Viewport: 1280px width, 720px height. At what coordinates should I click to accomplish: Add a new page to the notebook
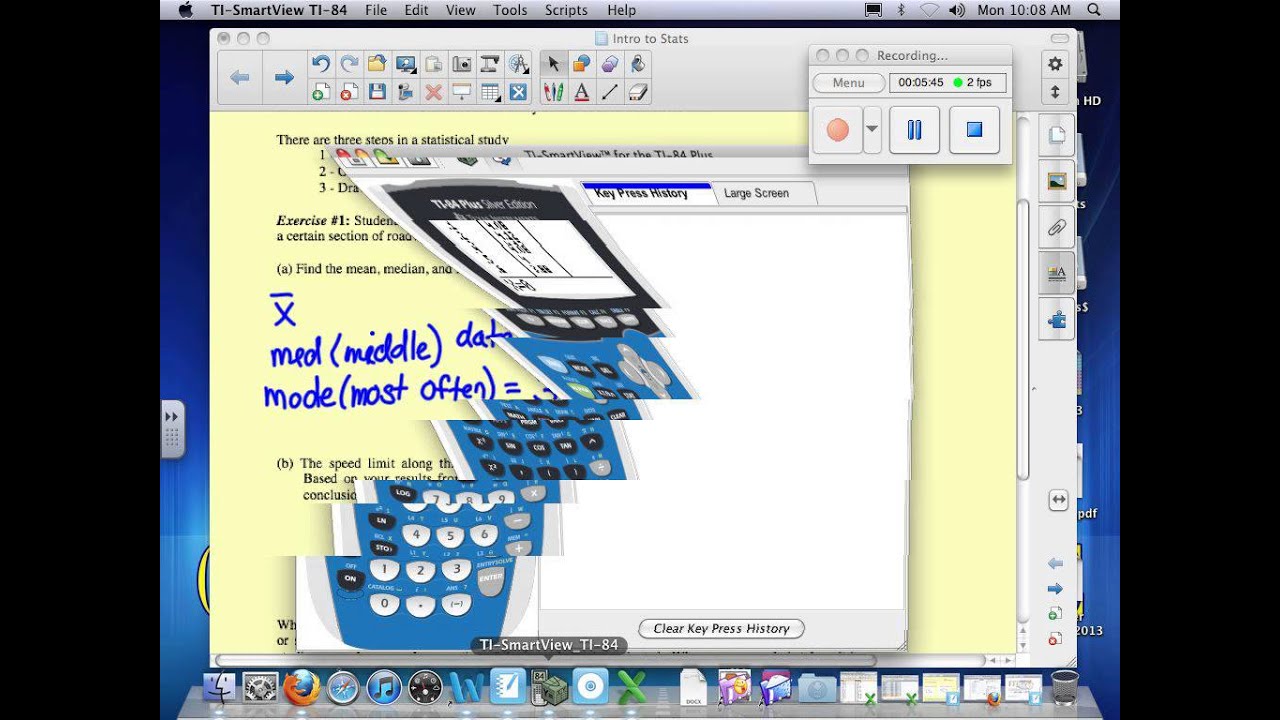tap(321, 92)
